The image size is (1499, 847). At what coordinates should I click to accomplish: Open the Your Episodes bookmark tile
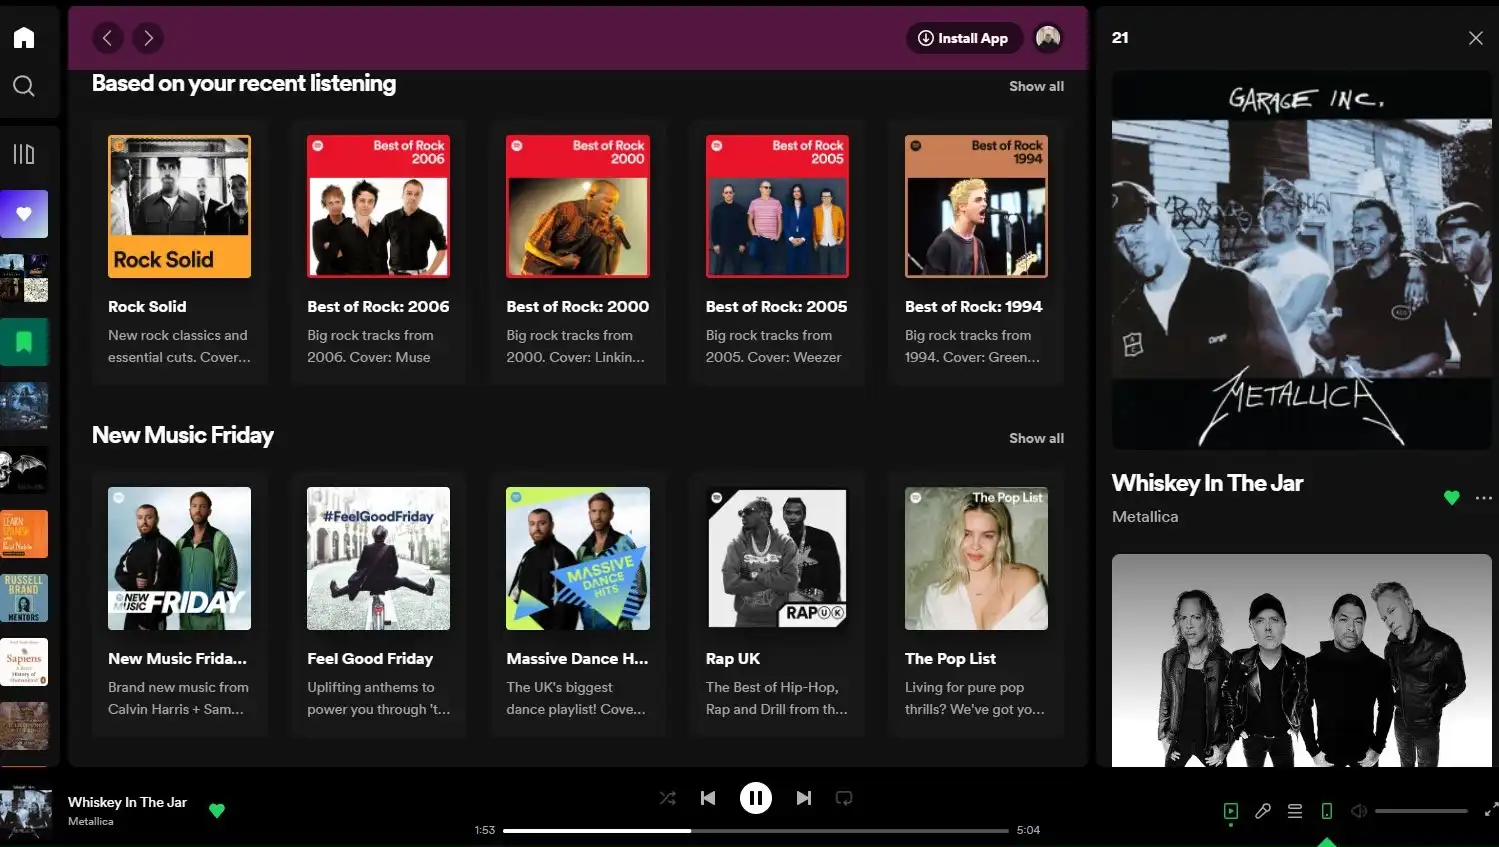24,342
